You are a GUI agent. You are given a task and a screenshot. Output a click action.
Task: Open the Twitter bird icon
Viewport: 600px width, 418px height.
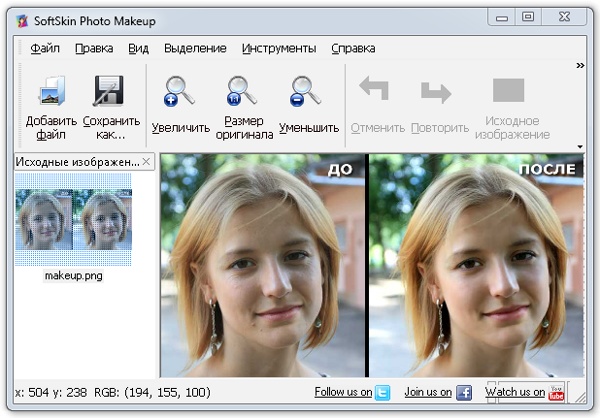pyautogui.click(x=382, y=393)
